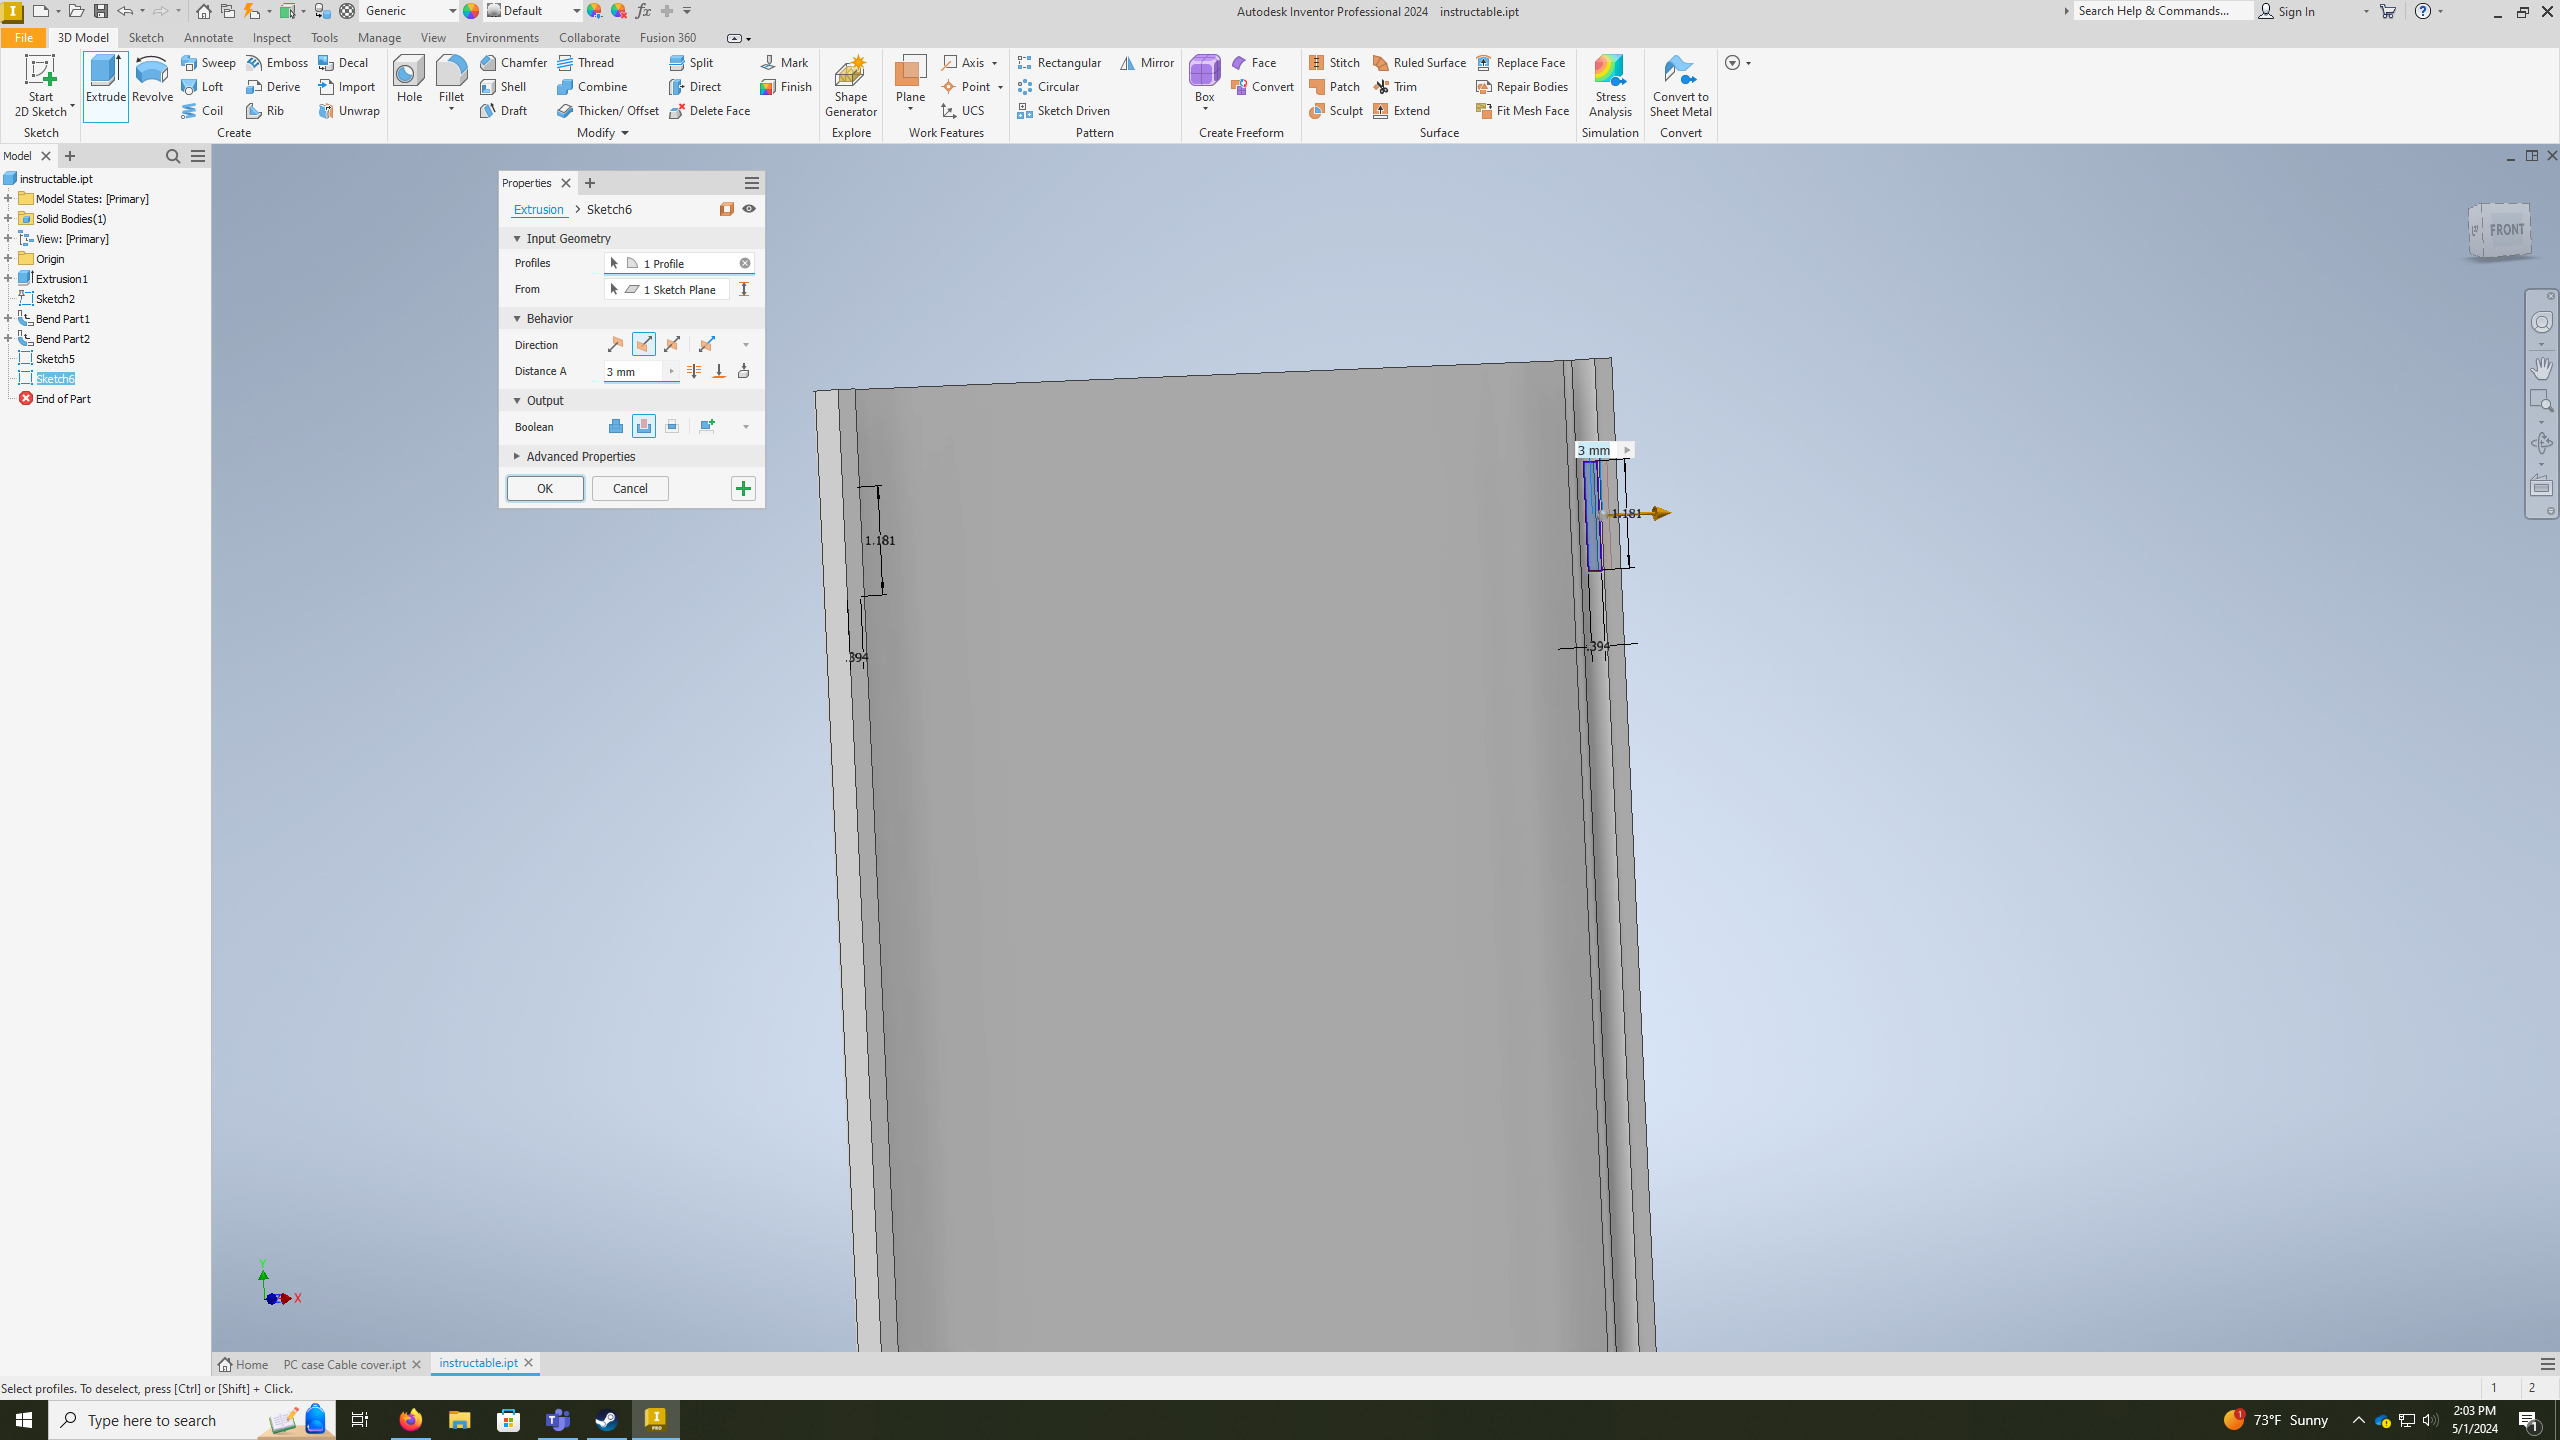
Task: Set Boolean to New Solid
Action: 707,426
